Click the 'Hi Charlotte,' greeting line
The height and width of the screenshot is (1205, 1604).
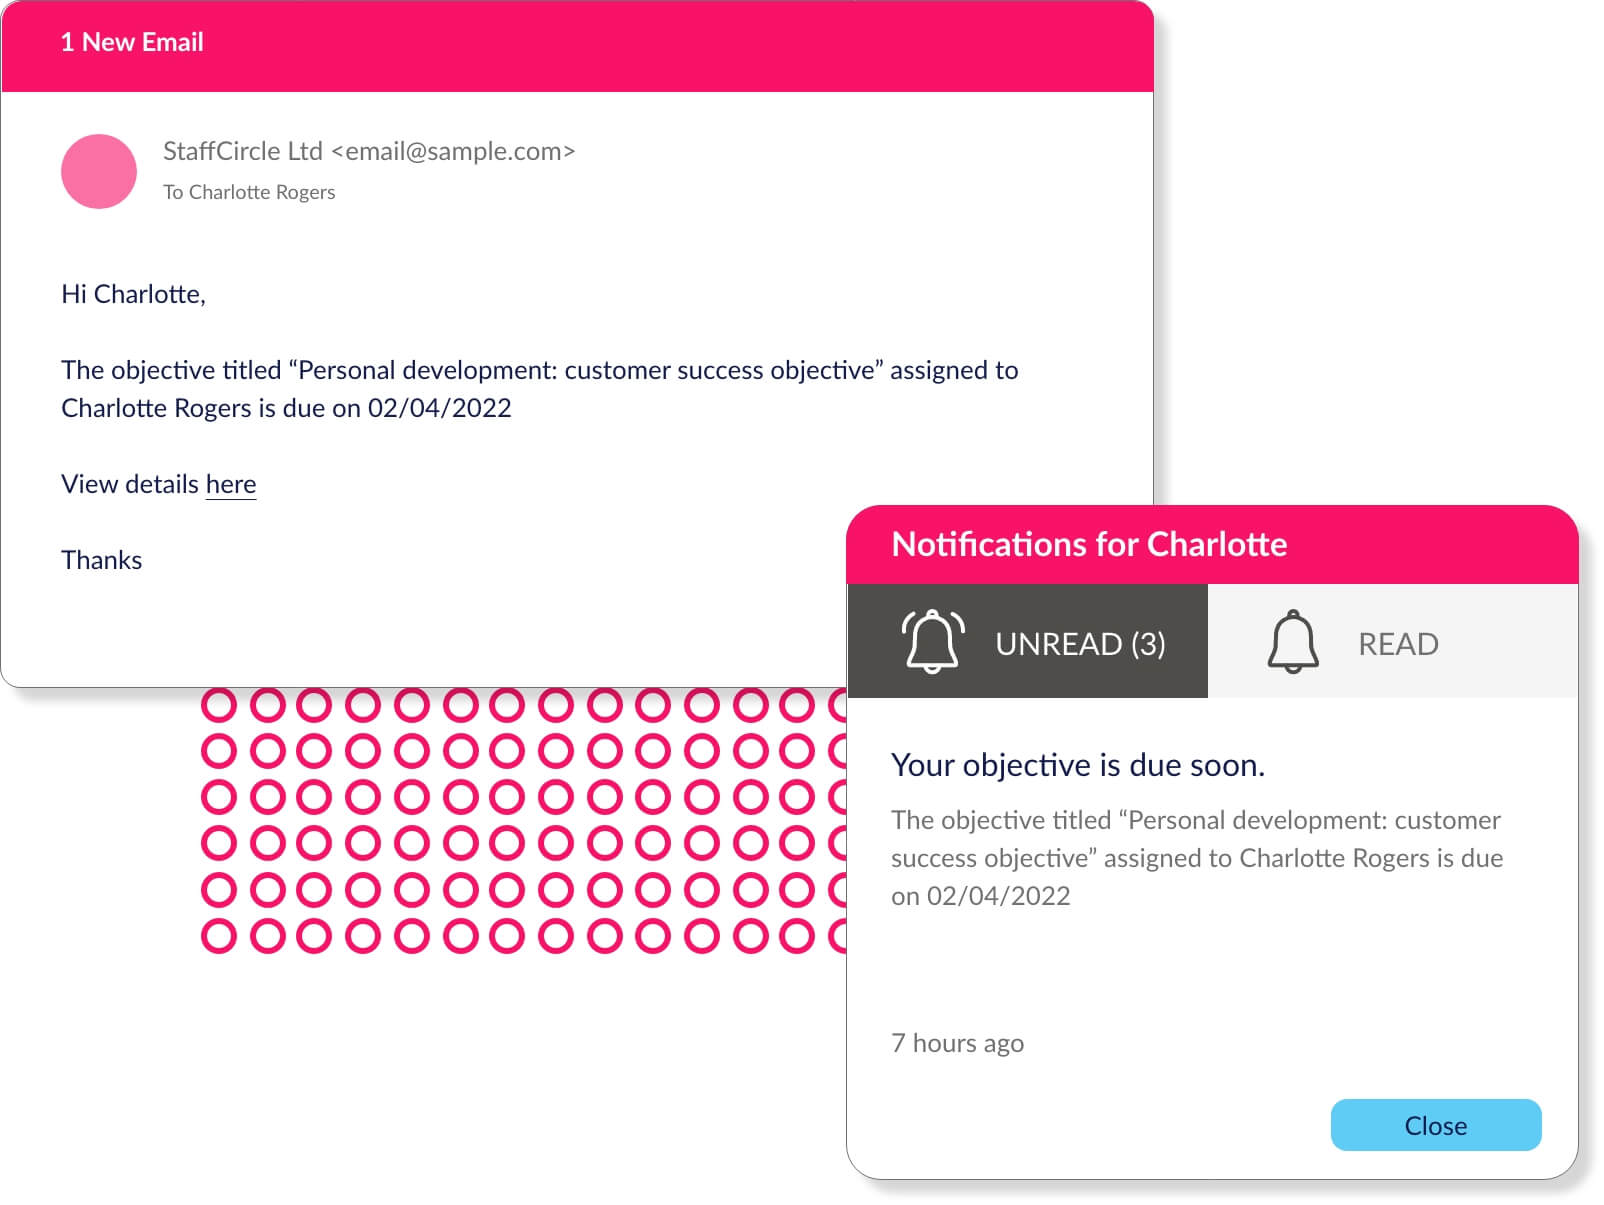133,294
